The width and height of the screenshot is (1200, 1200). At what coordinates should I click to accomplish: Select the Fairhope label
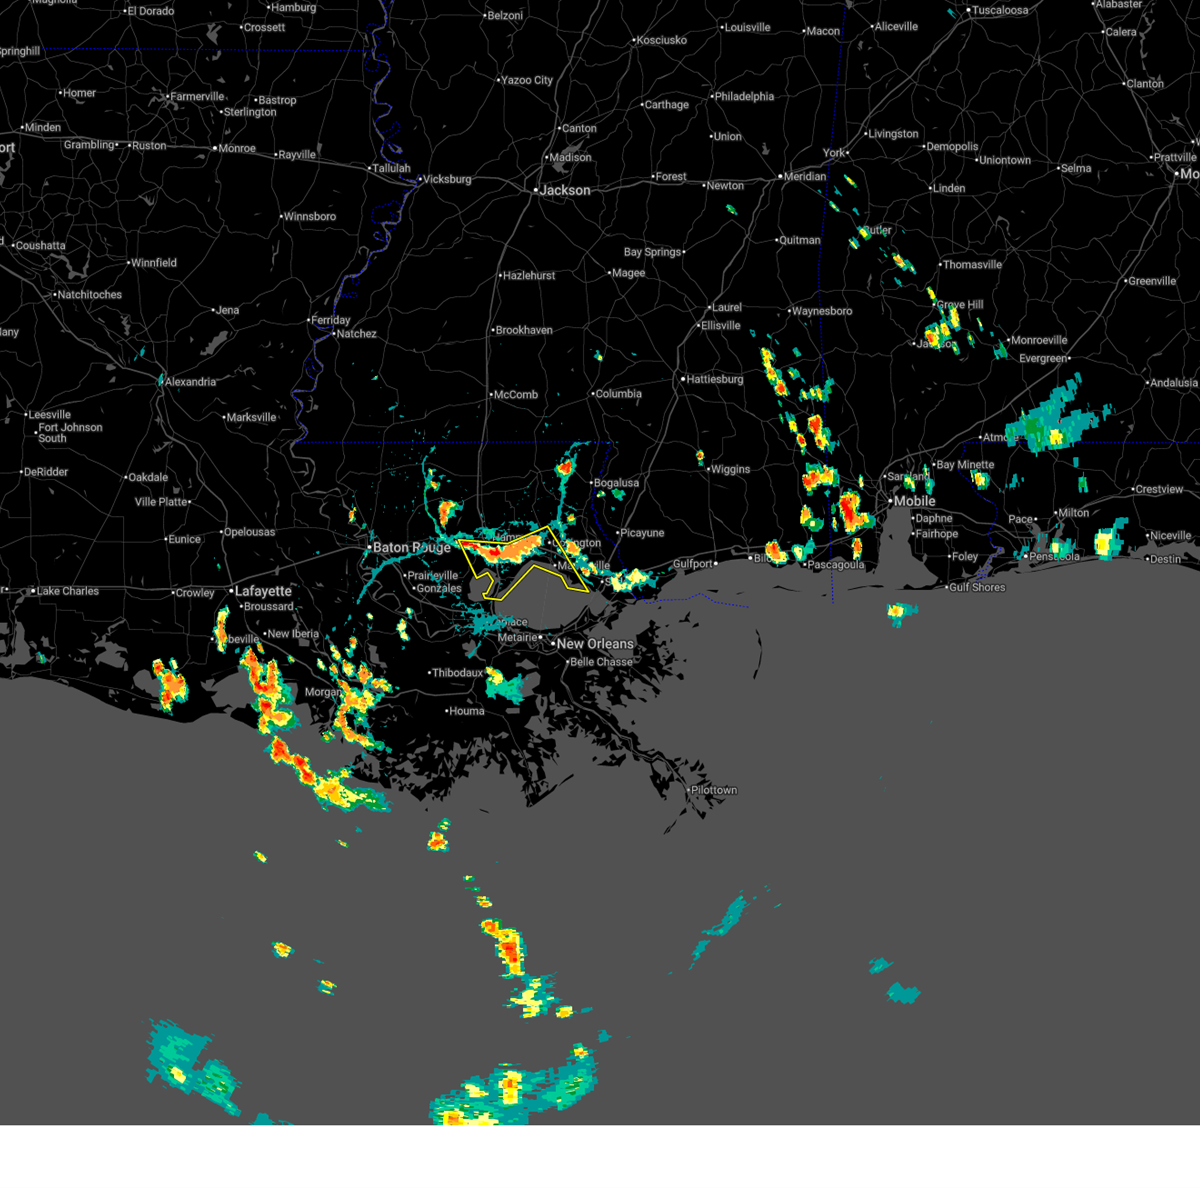pyautogui.click(x=937, y=534)
